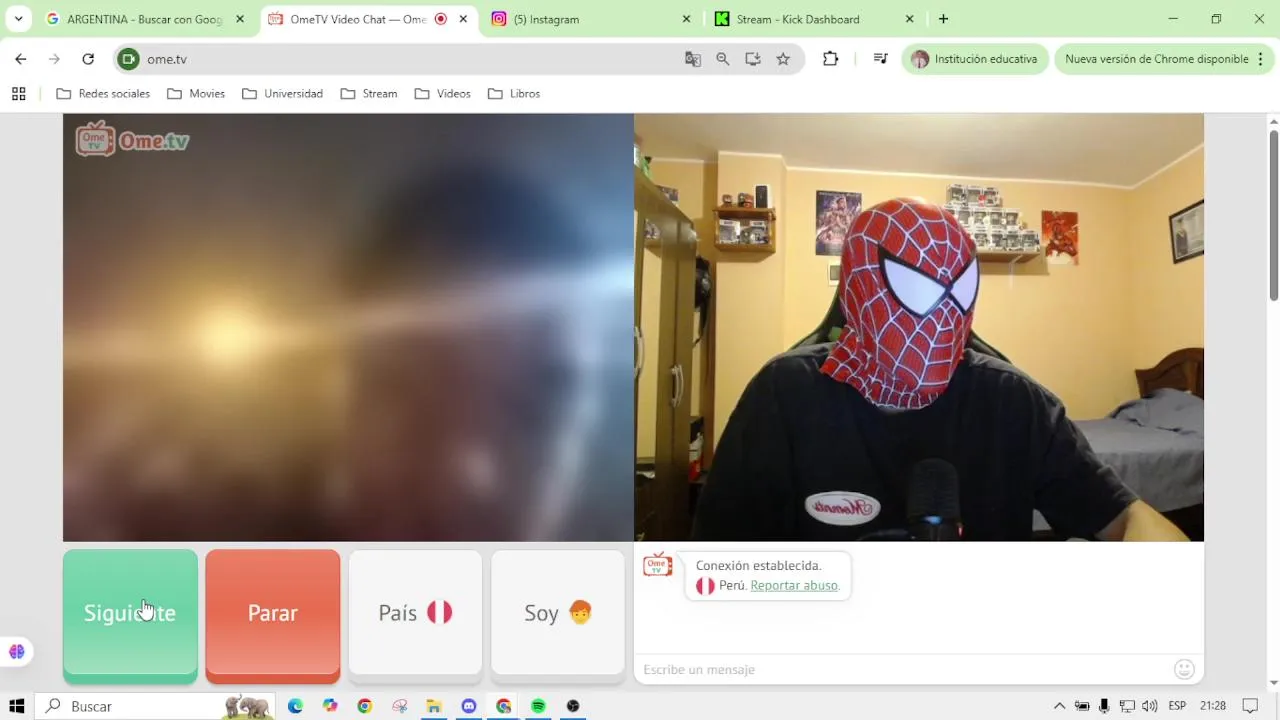Open the emoji smiley picker

(1184, 669)
